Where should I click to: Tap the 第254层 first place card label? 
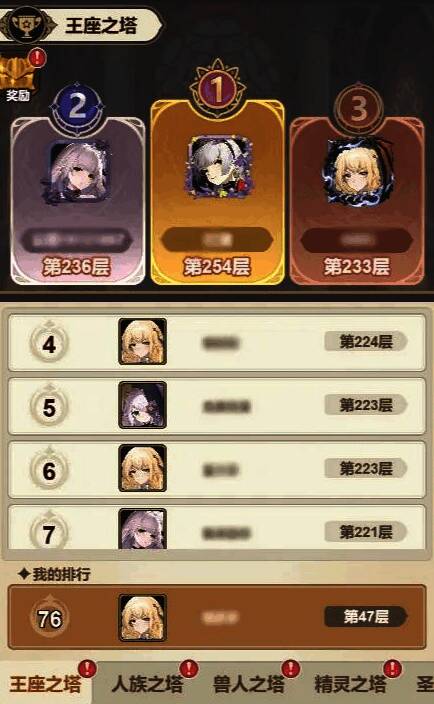coord(217,267)
